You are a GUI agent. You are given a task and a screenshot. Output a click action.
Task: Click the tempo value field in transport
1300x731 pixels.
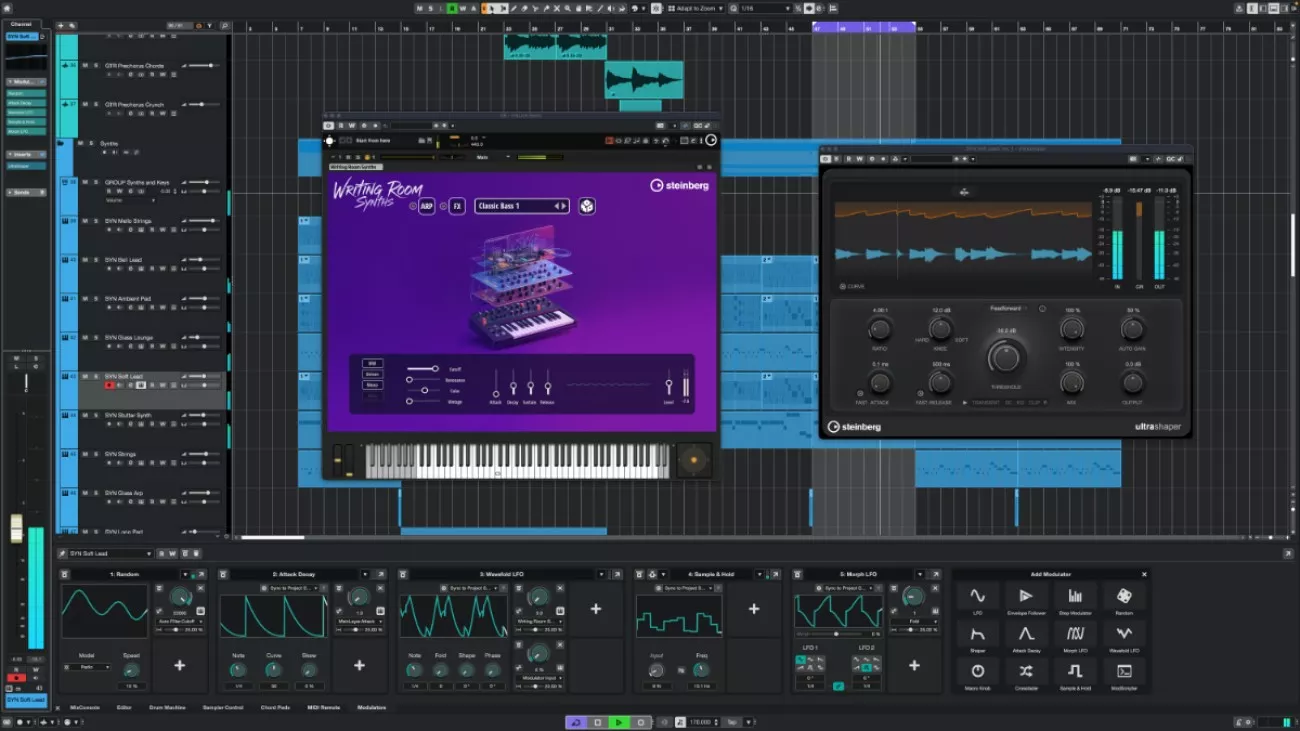[702, 722]
